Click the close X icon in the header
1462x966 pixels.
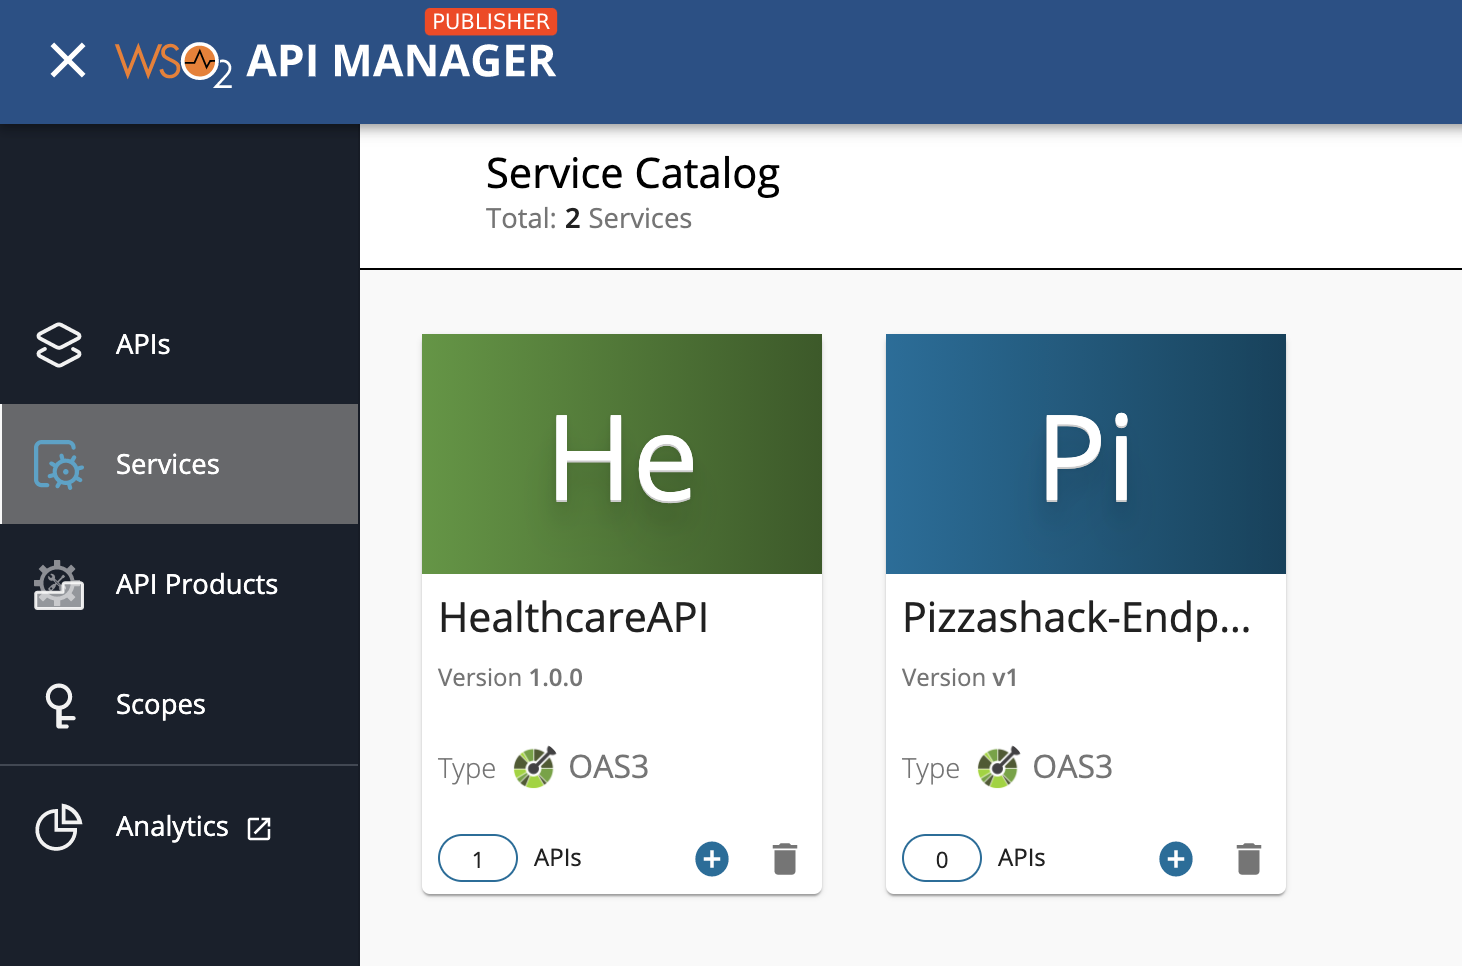68,61
